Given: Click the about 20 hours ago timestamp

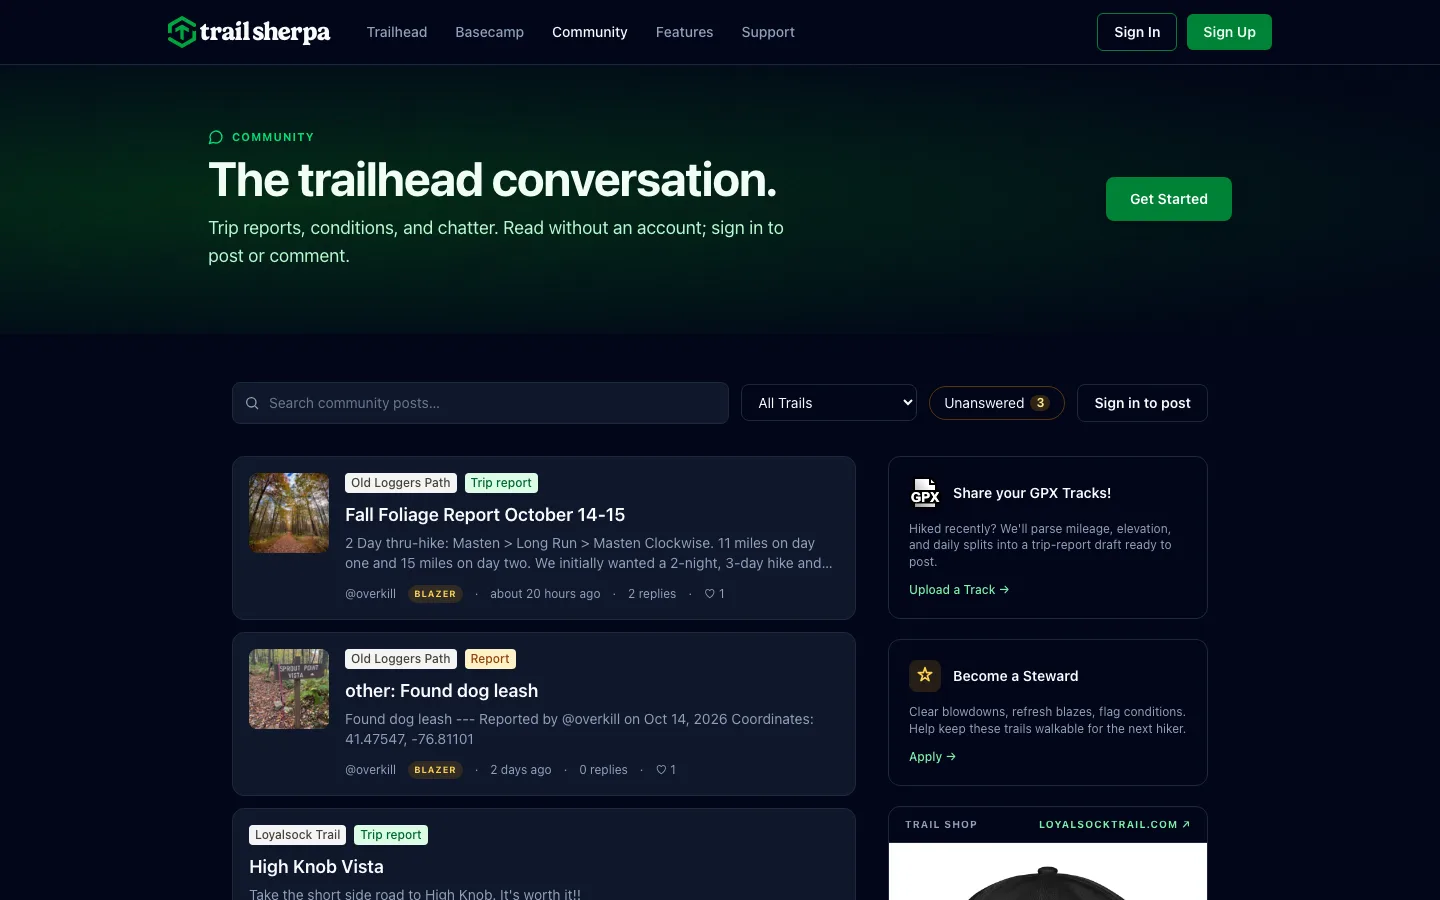Looking at the screenshot, I should [545, 594].
